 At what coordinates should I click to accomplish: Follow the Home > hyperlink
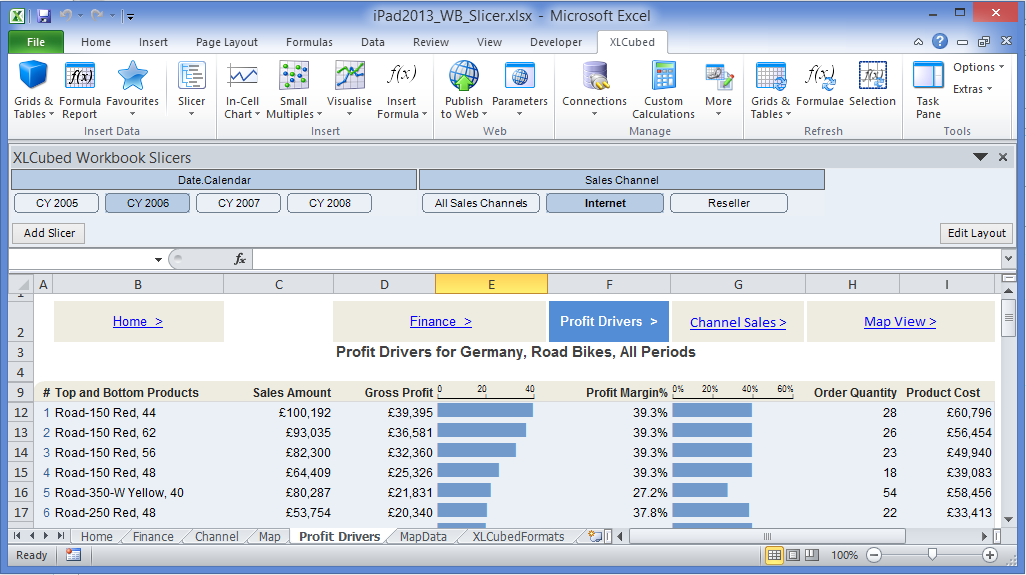pyautogui.click(x=137, y=321)
